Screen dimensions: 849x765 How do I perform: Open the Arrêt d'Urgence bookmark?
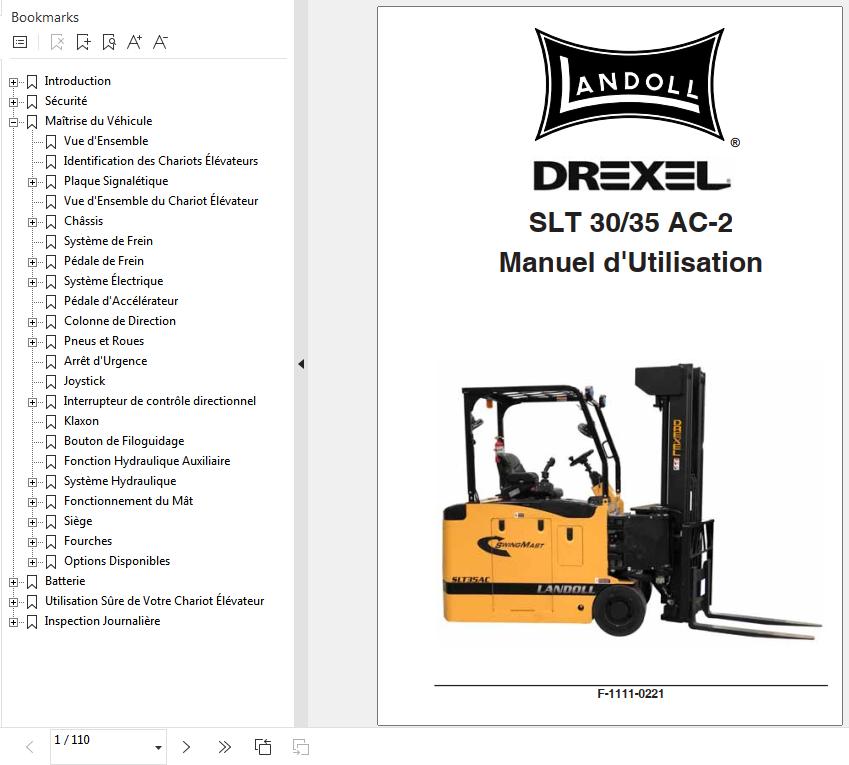(x=106, y=362)
